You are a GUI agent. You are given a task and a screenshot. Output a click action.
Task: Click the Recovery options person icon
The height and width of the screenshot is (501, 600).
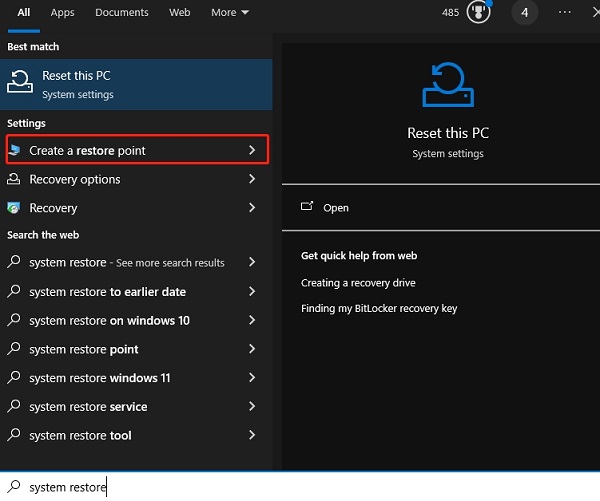click(x=13, y=179)
